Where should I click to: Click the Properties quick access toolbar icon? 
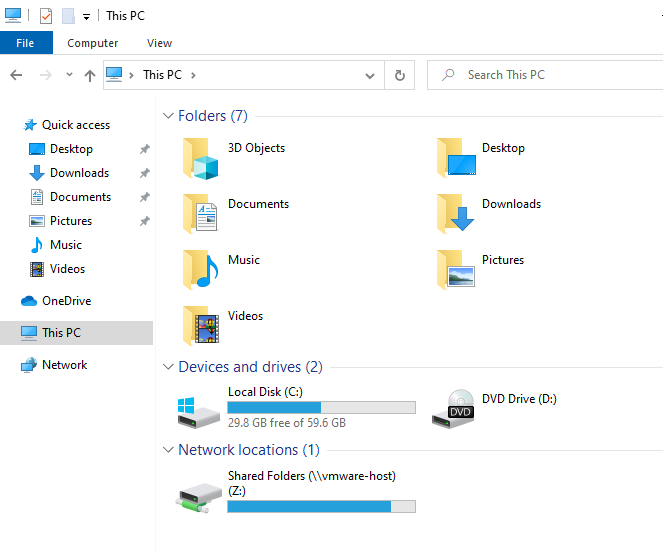pos(46,16)
